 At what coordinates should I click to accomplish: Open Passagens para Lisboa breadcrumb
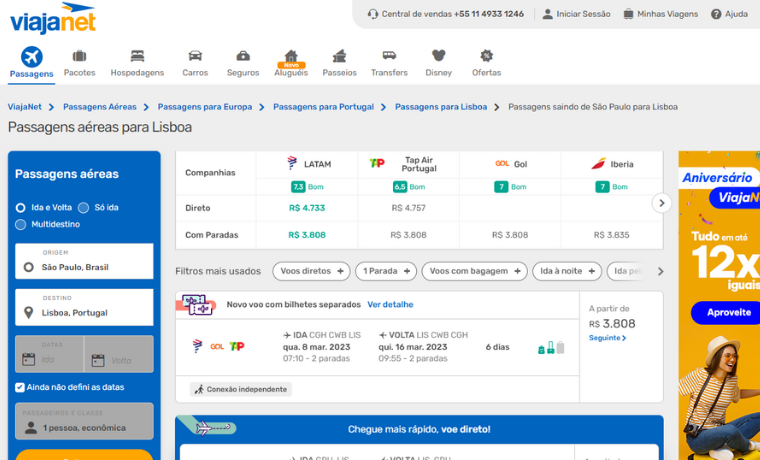tap(441, 107)
